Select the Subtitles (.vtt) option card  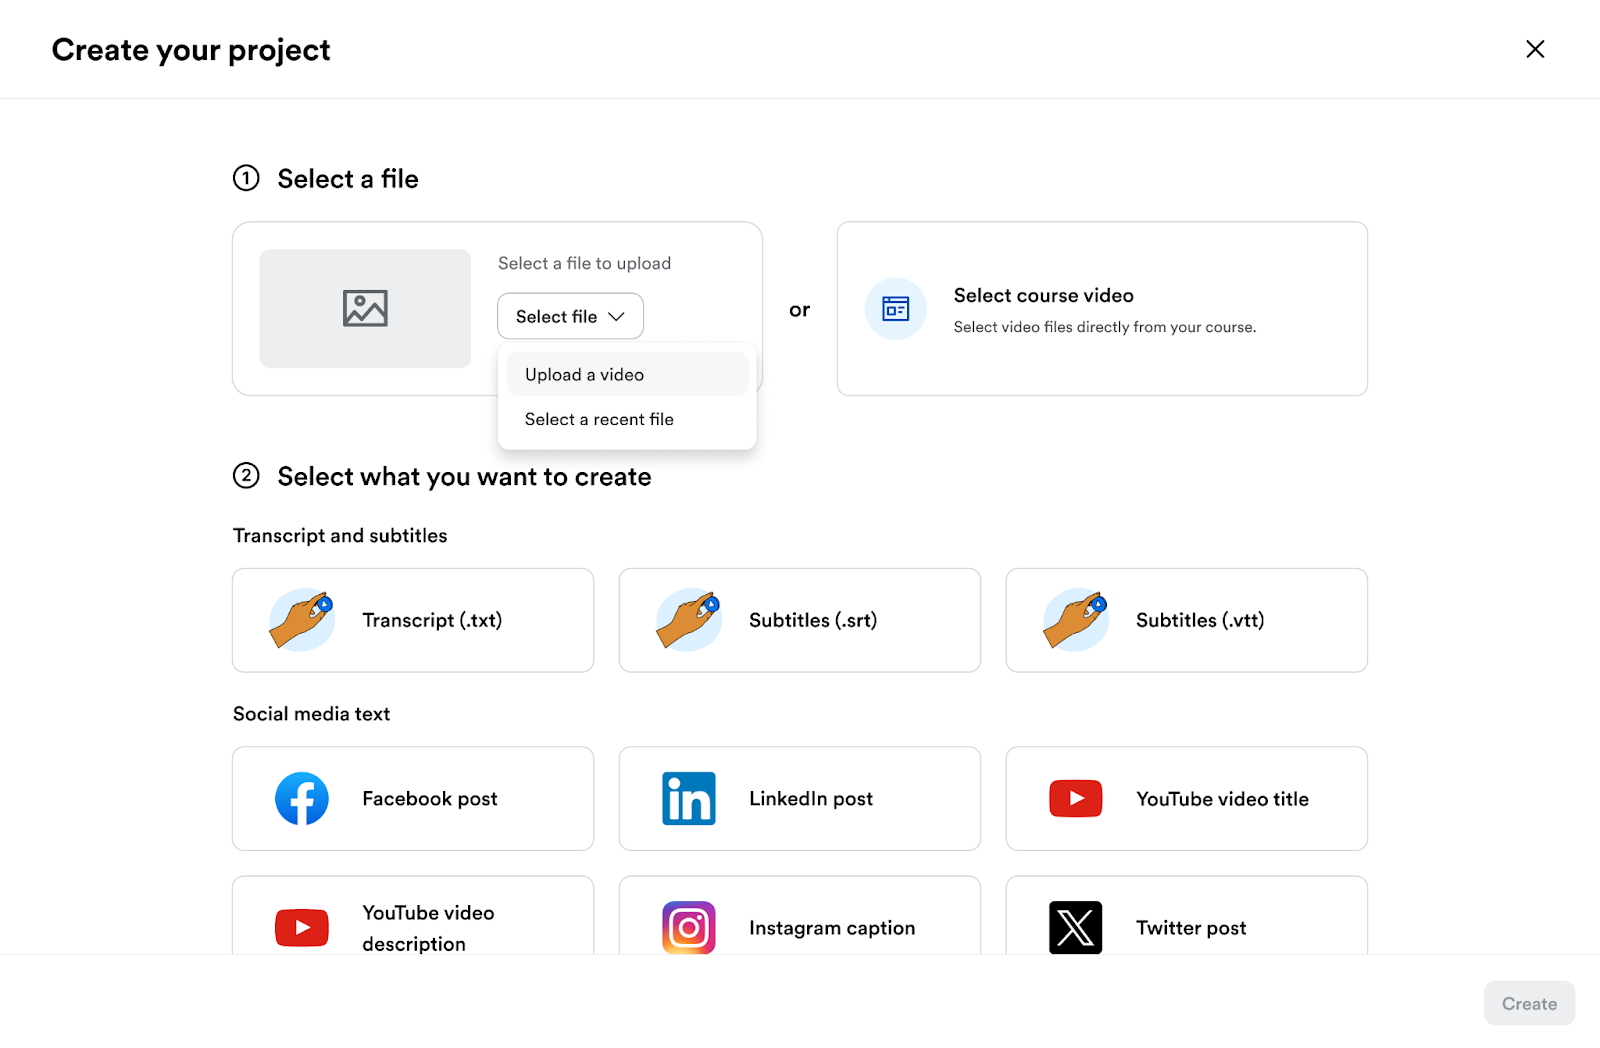1187,620
